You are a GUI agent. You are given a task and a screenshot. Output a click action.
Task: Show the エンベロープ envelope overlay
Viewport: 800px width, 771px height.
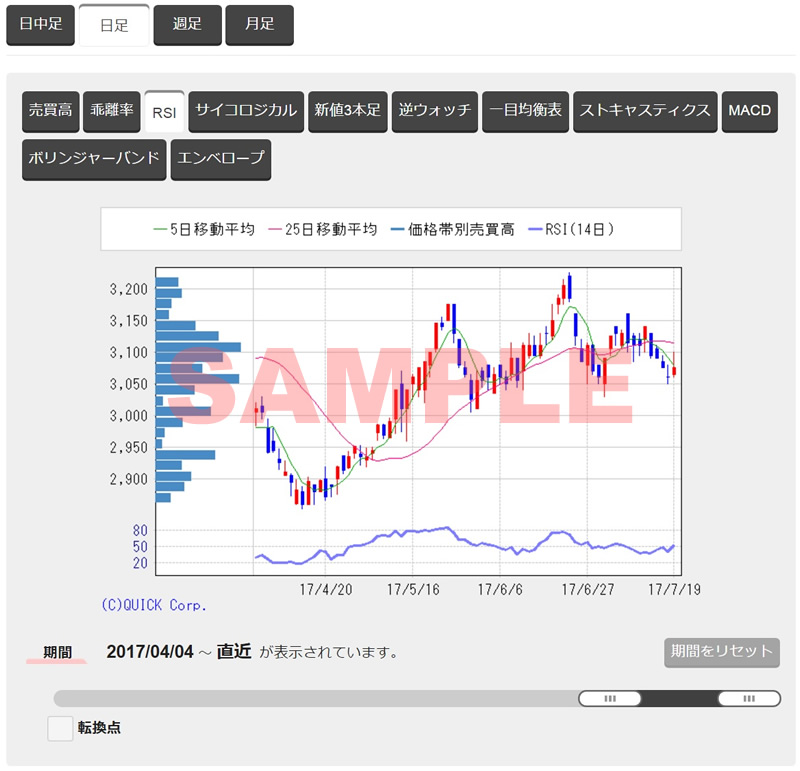pyautogui.click(x=220, y=160)
